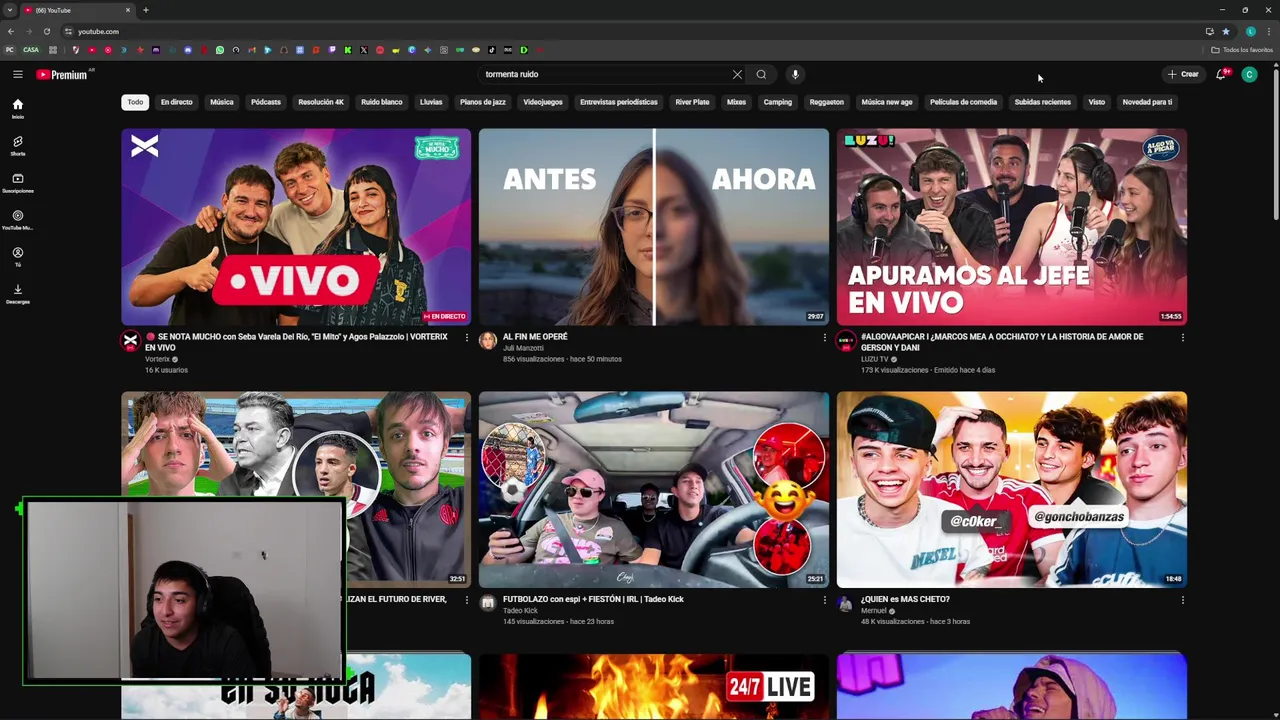This screenshot has width=1280, height=720.
Task: Open the notifications bell
Action: (x=1221, y=74)
